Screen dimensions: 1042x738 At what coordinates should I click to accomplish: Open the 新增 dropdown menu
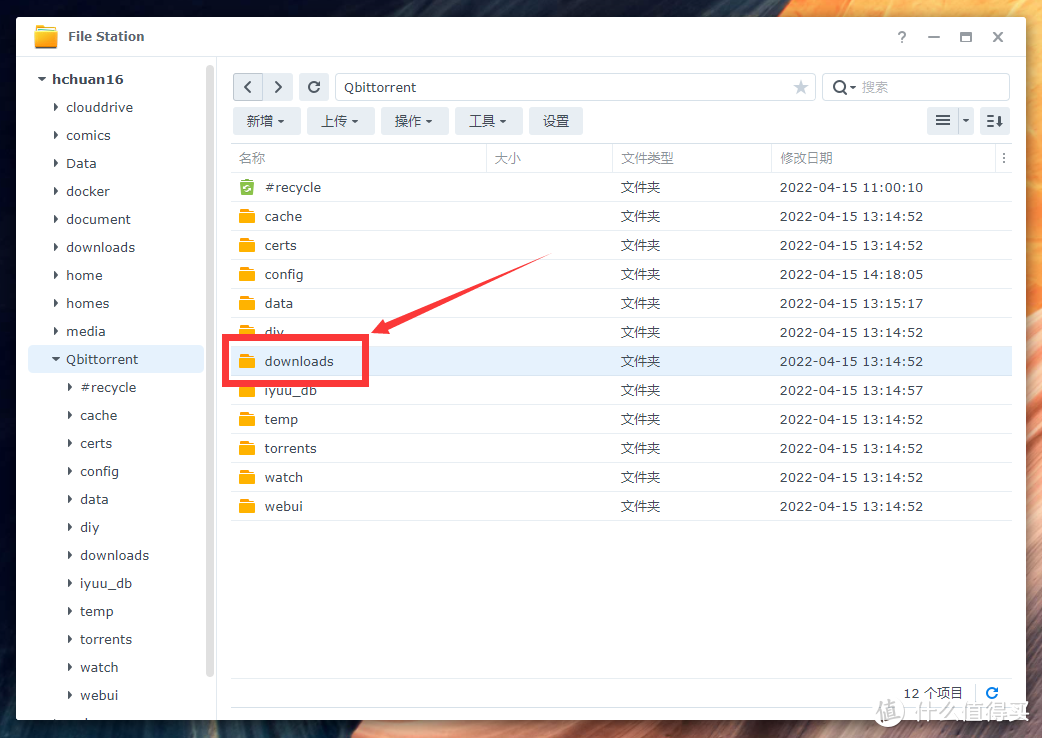266,121
